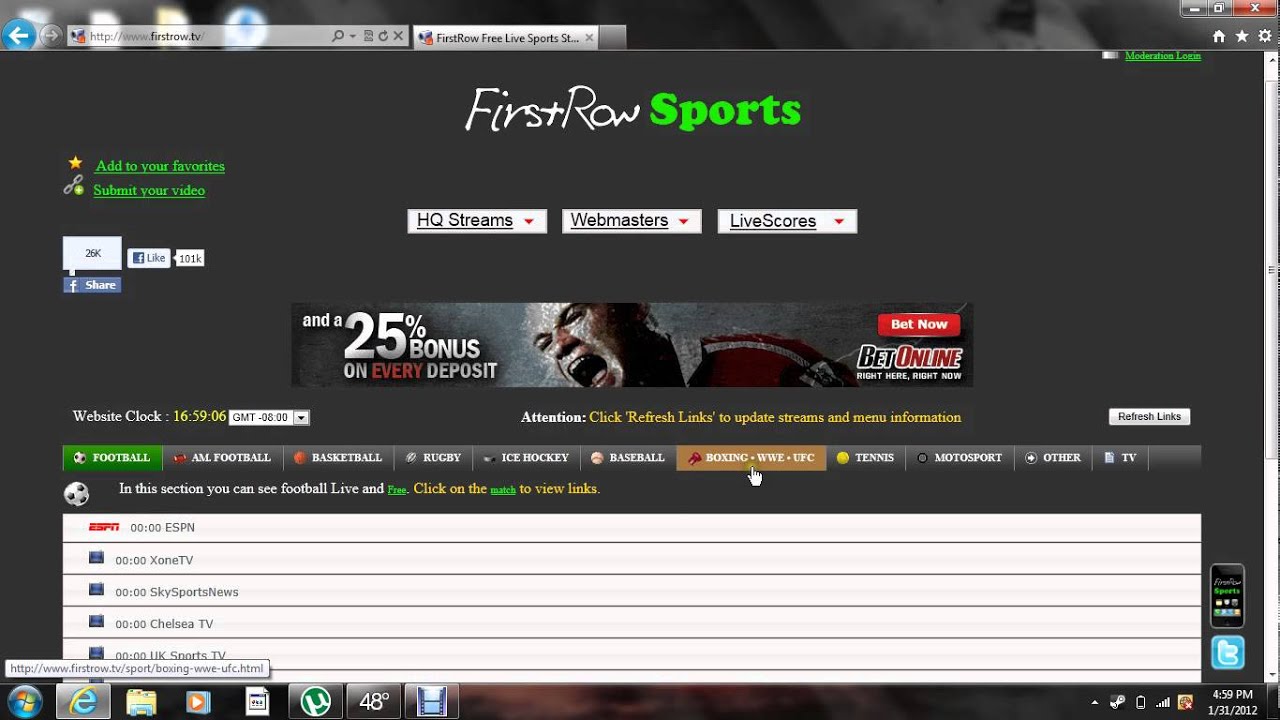The image size is (1280, 720).
Task: Click the Facebook Like button
Action: click(148, 258)
